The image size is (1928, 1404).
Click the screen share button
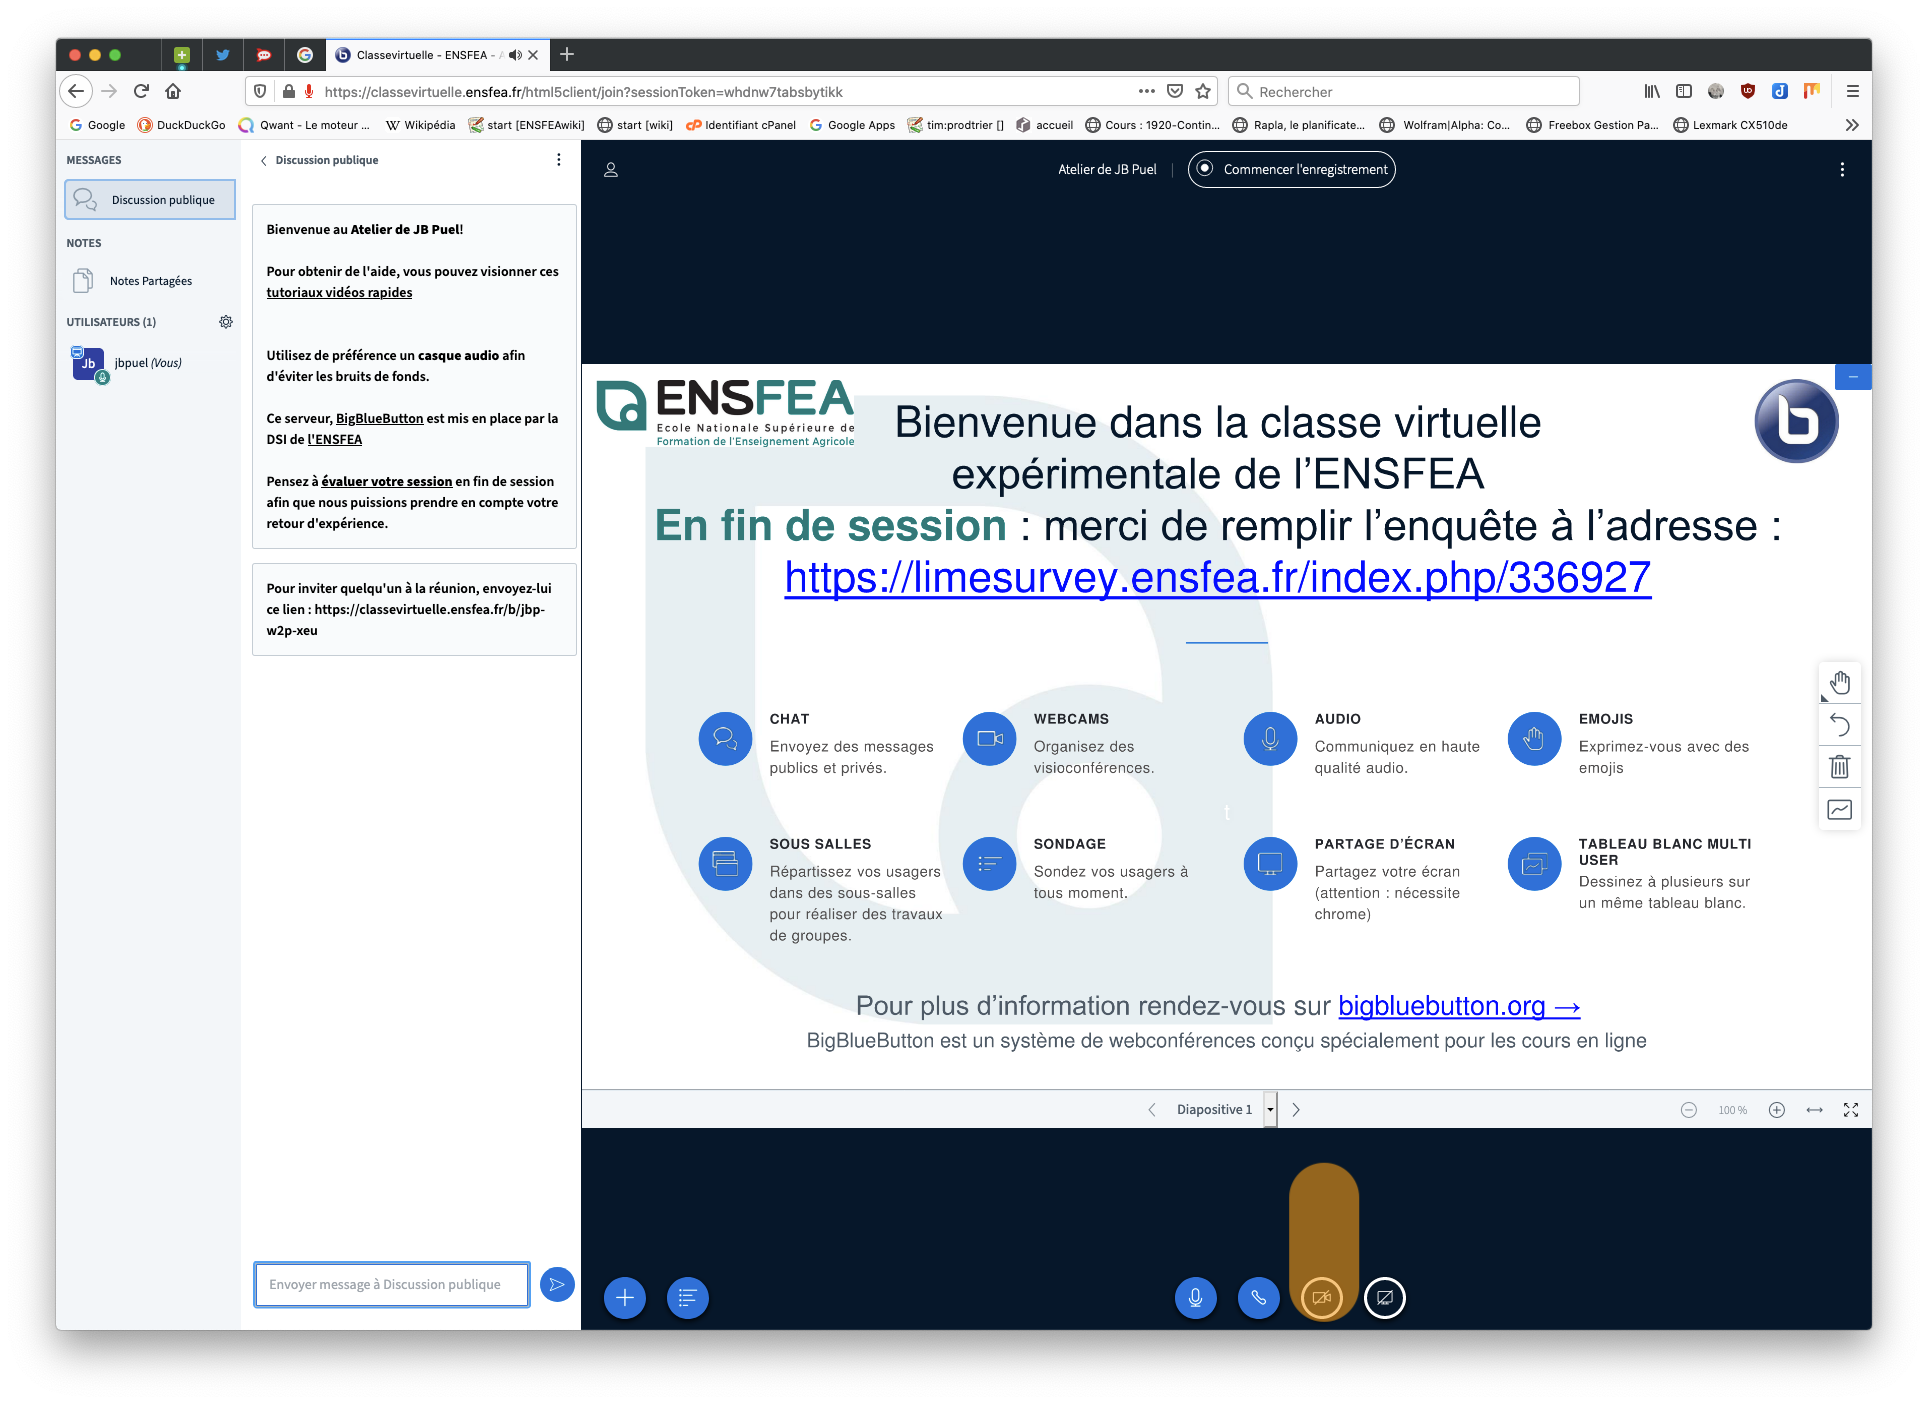point(1384,1297)
